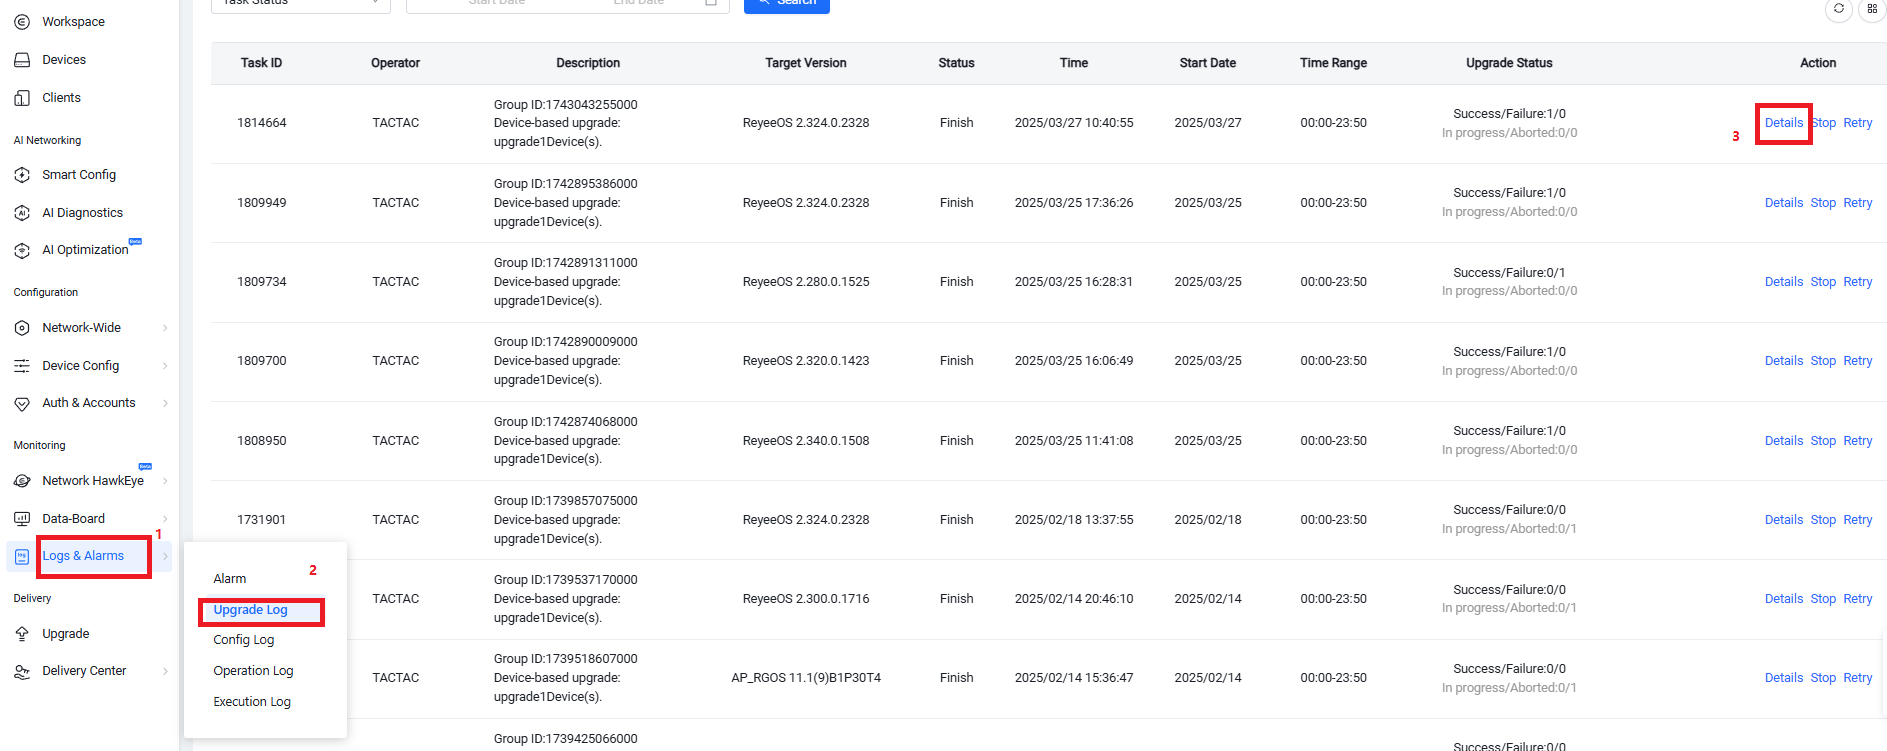The width and height of the screenshot is (1887, 751).
Task: Open the column settings grid icon
Action: [x=1872, y=9]
